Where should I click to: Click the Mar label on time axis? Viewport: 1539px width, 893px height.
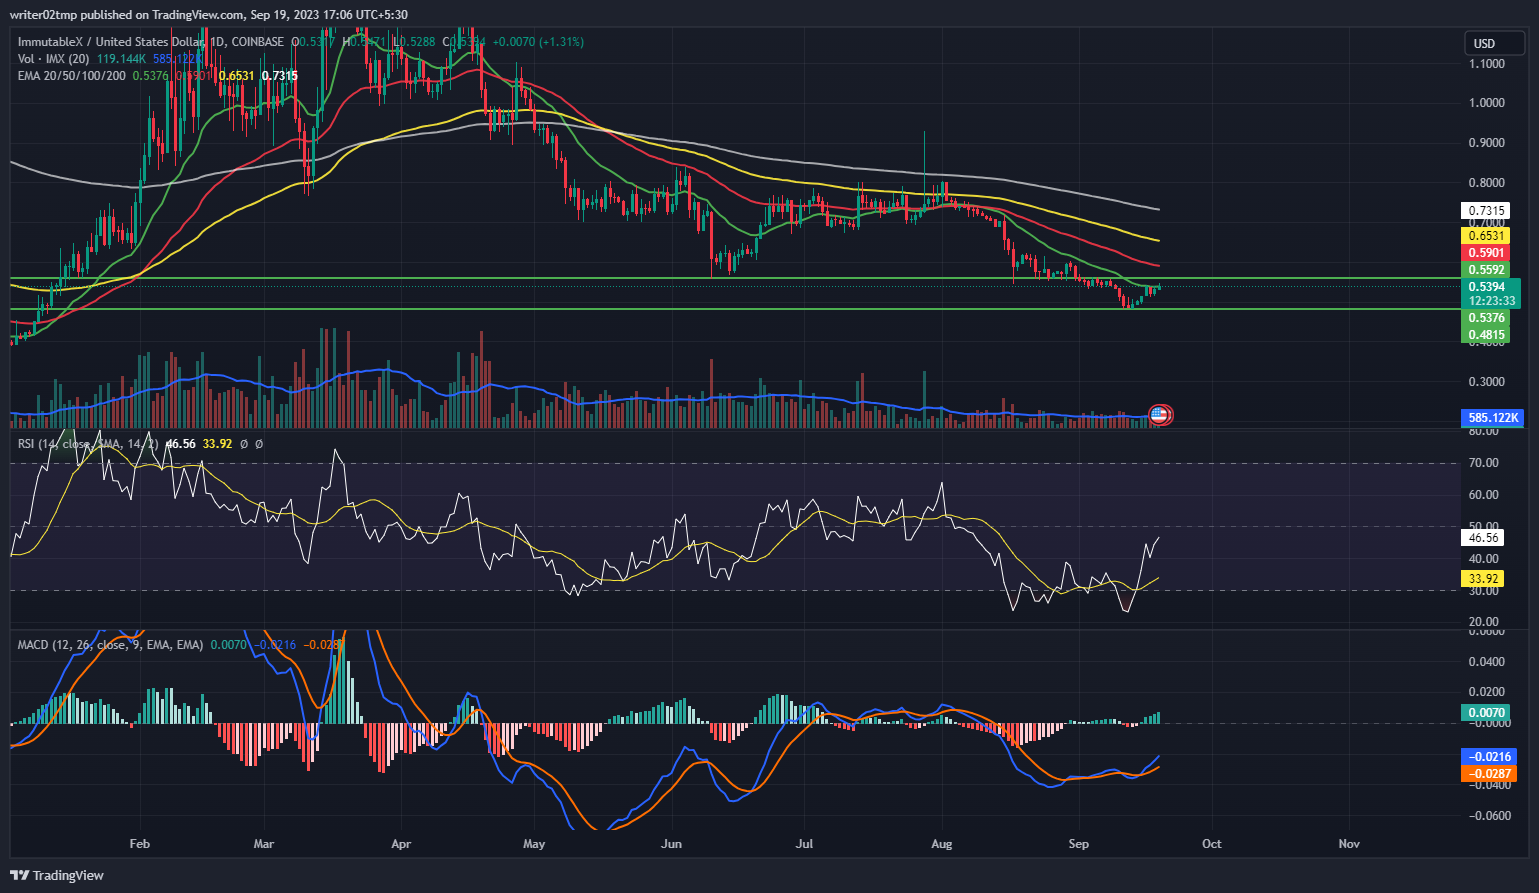pos(264,844)
